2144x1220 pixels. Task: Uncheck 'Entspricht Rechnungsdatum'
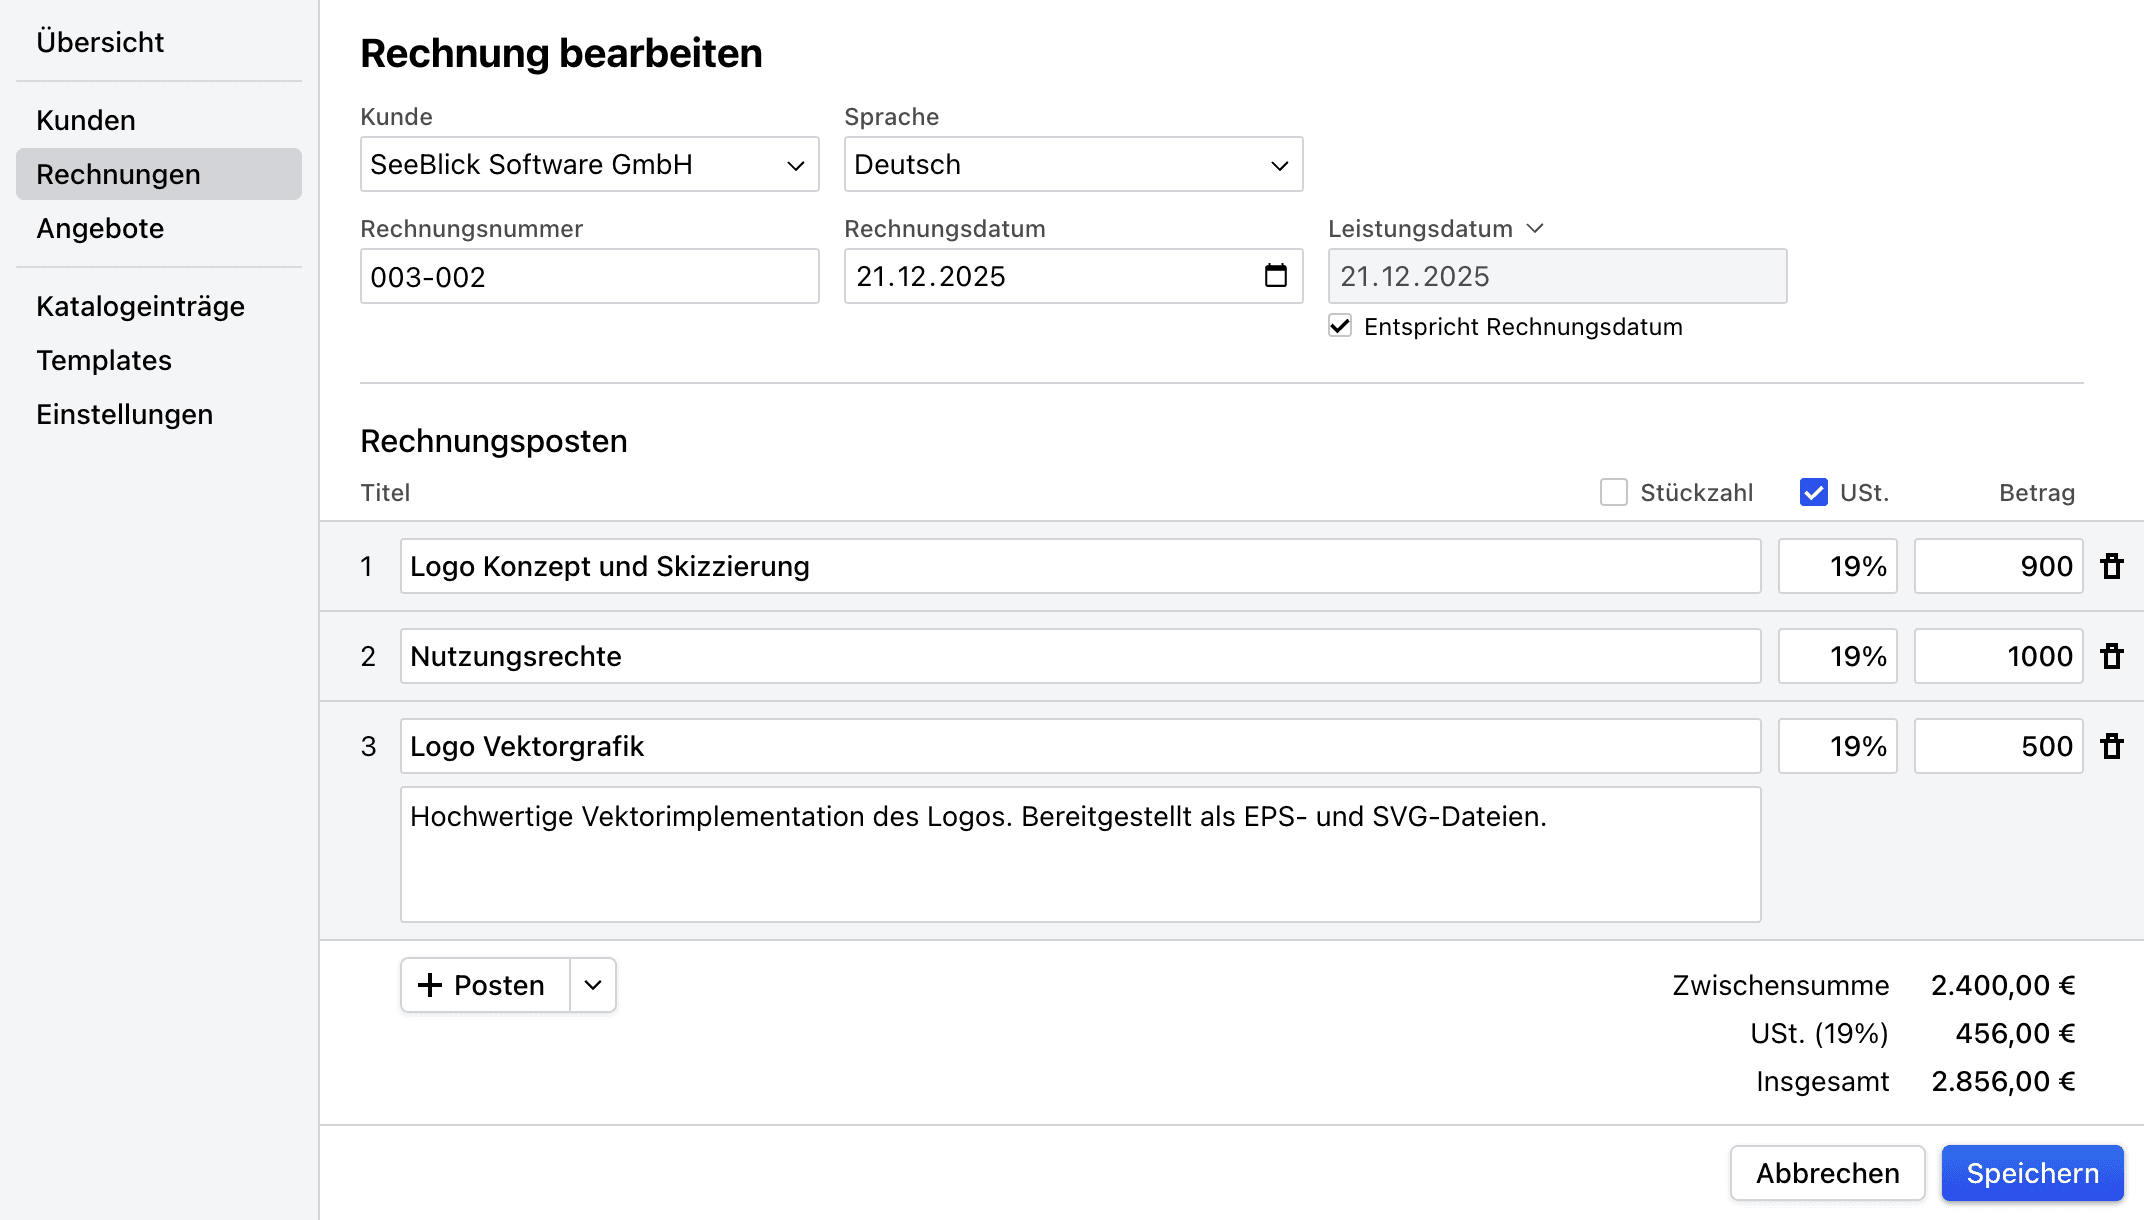click(x=1340, y=325)
